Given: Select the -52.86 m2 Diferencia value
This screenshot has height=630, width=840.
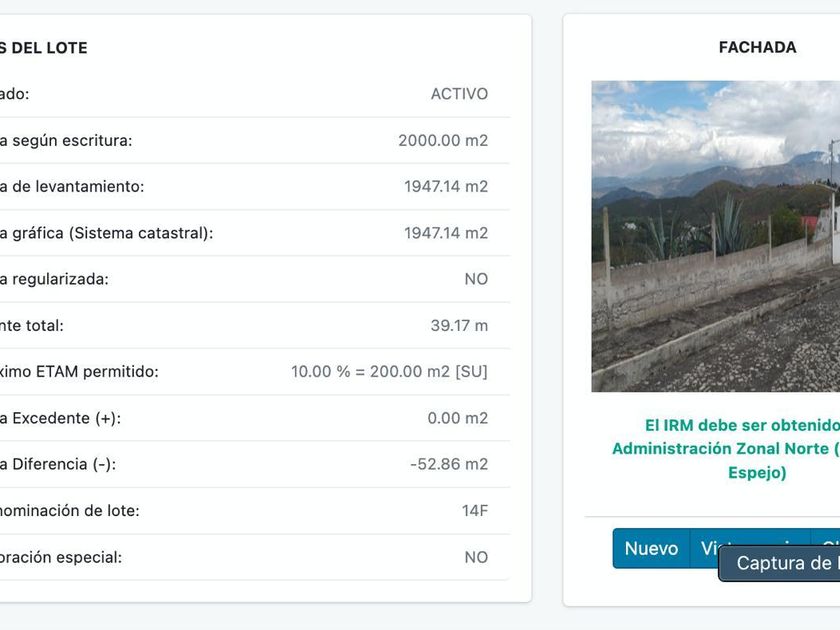Looking at the screenshot, I should (449, 464).
